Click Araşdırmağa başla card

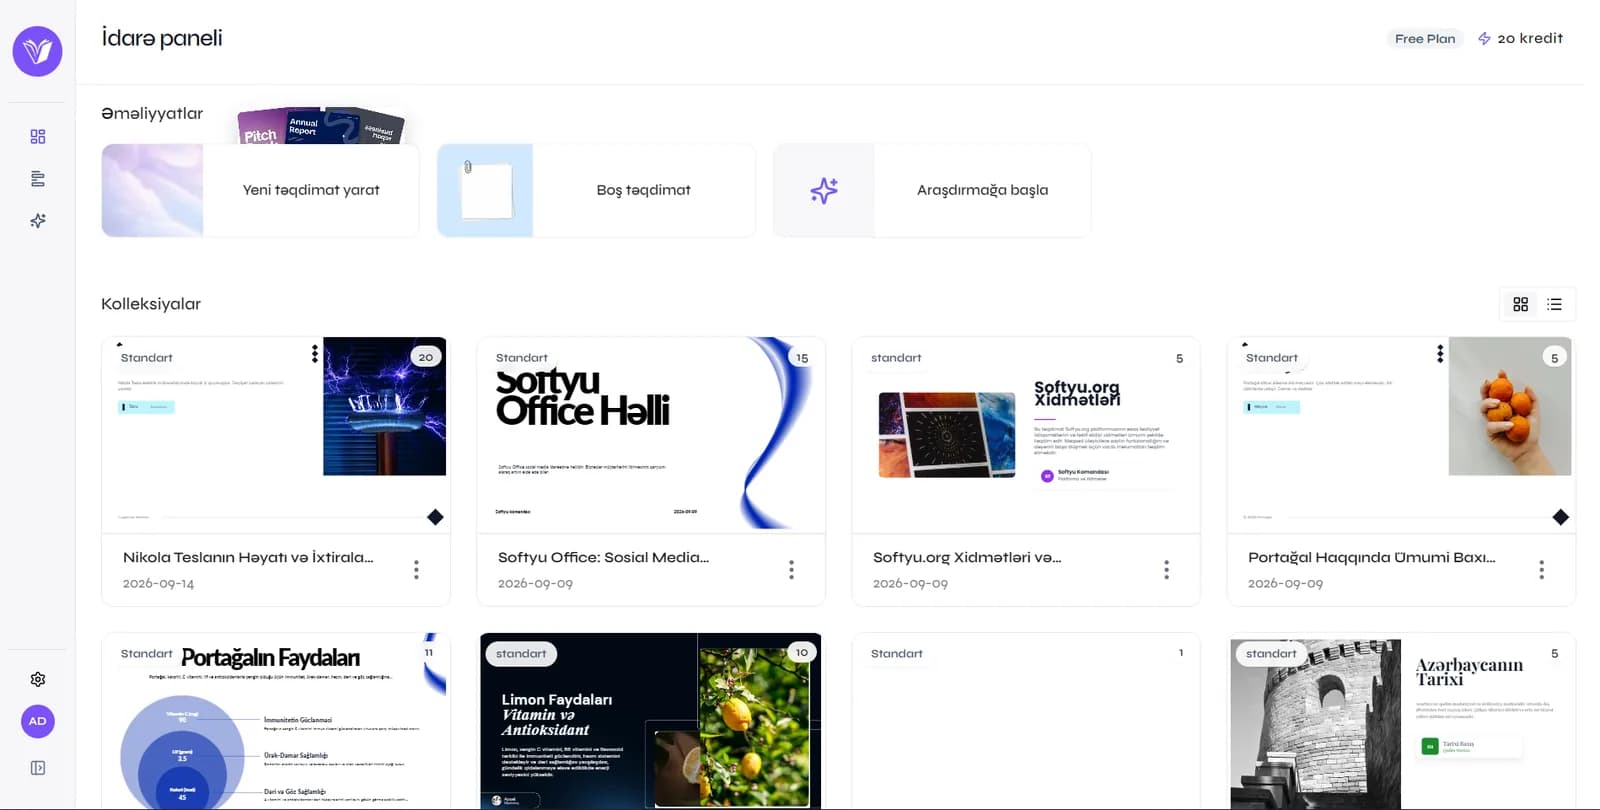[932, 190]
